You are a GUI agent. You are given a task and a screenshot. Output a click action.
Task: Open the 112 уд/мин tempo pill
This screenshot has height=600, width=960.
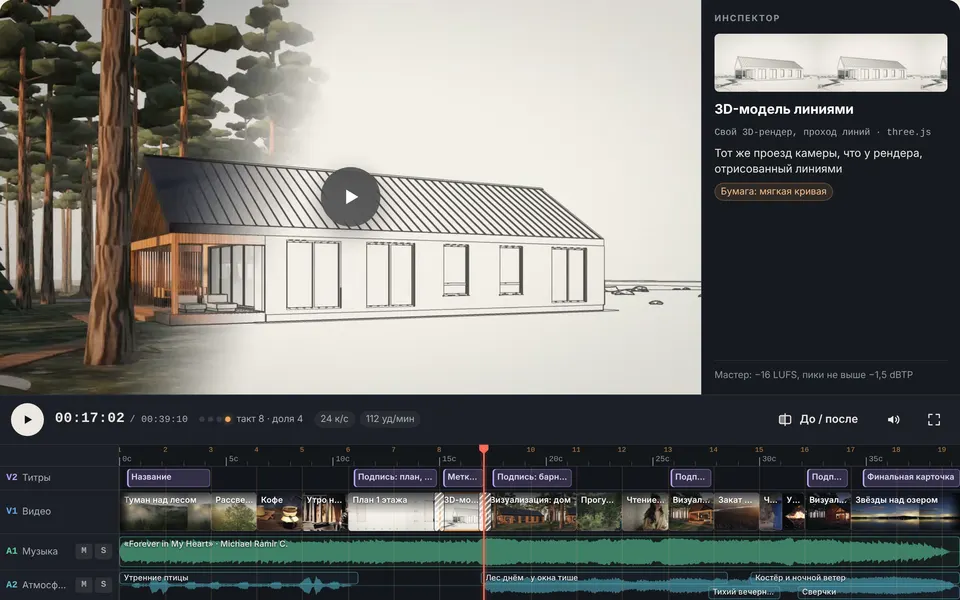click(390, 419)
